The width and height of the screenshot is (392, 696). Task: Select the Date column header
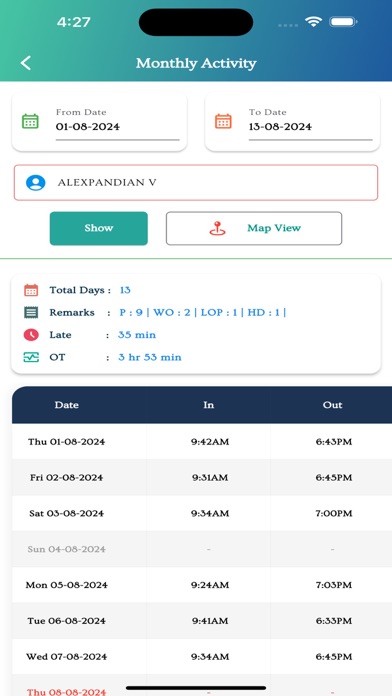coord(67,405)
